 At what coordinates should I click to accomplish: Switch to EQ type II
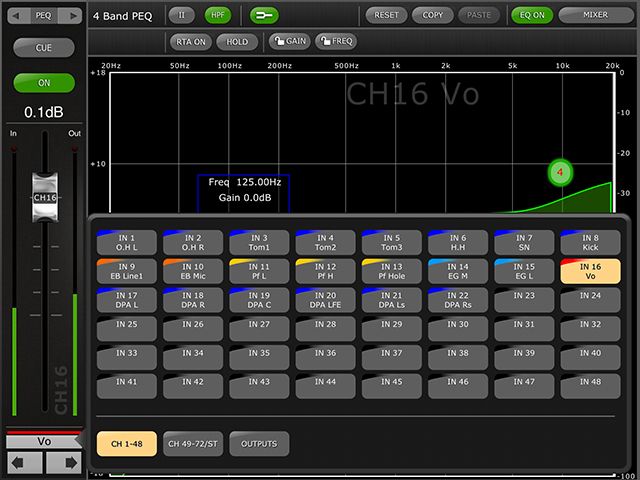(181, 15)
